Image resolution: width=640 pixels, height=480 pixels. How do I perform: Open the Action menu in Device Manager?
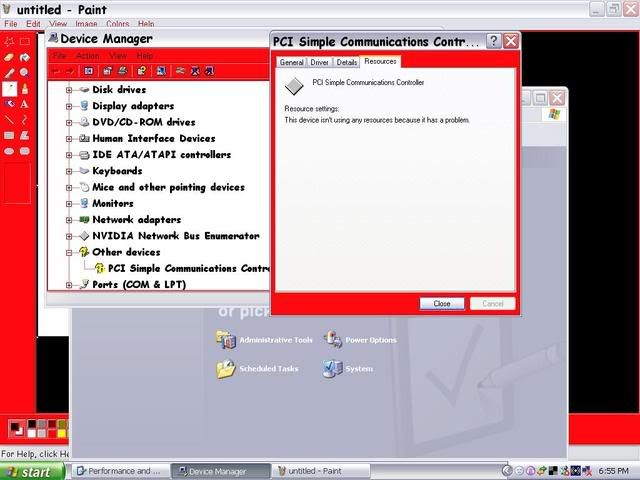point(87,56)
